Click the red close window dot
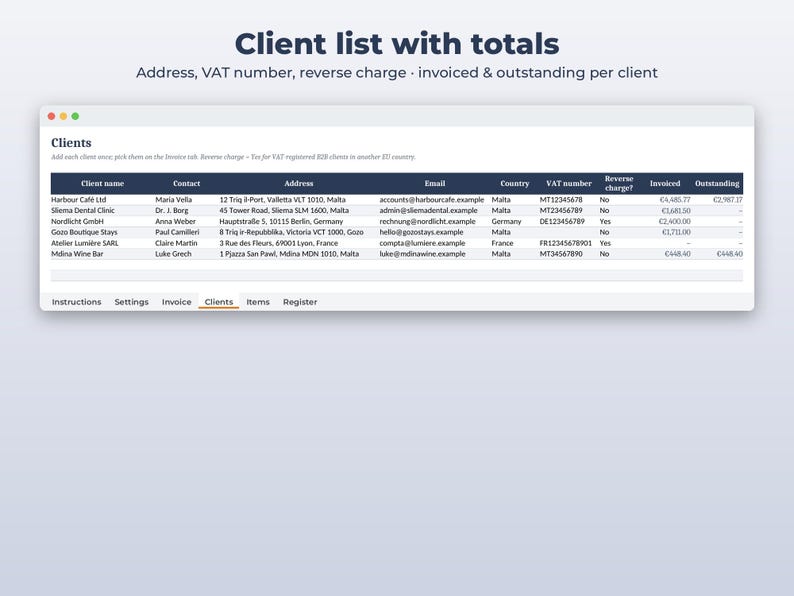The image size is (794, 596). click(51, 116)
